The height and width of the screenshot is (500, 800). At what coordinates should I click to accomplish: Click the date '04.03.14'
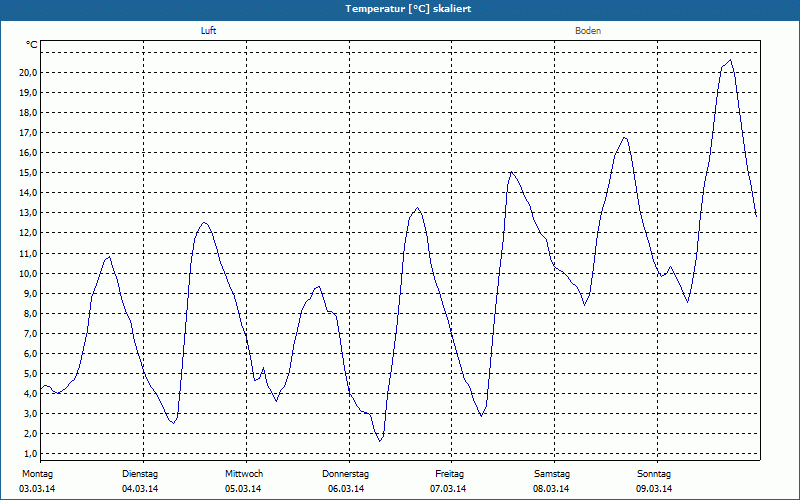140,489
